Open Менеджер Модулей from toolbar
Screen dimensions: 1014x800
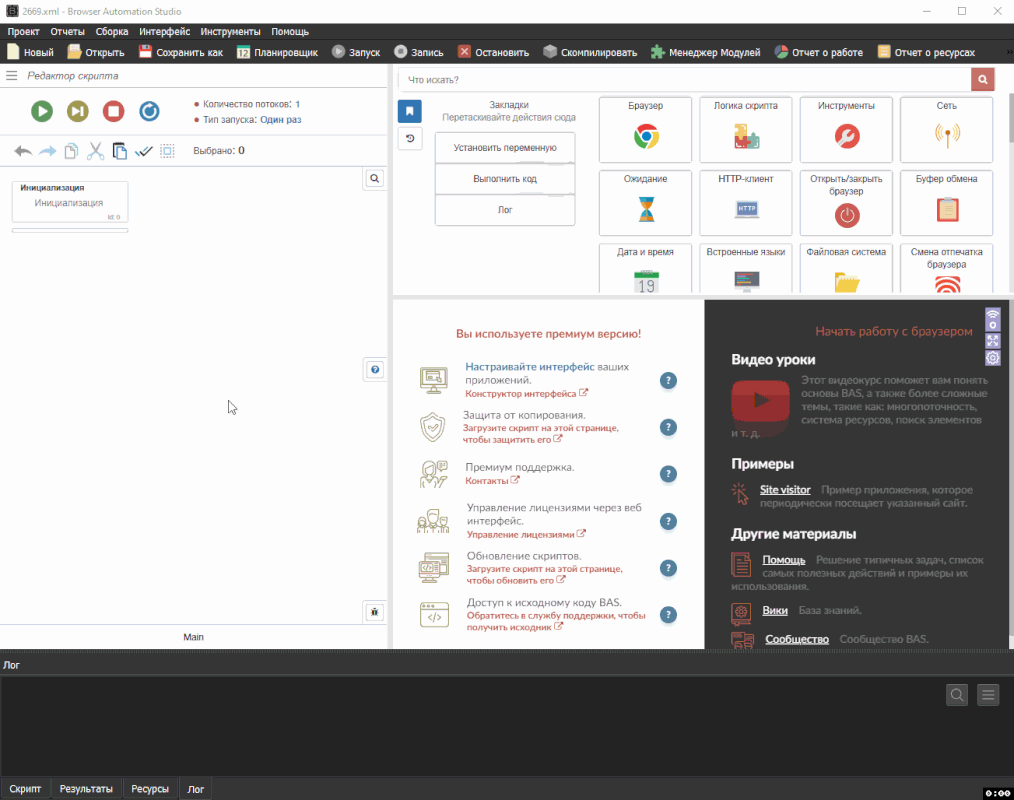tap(706, 52)
